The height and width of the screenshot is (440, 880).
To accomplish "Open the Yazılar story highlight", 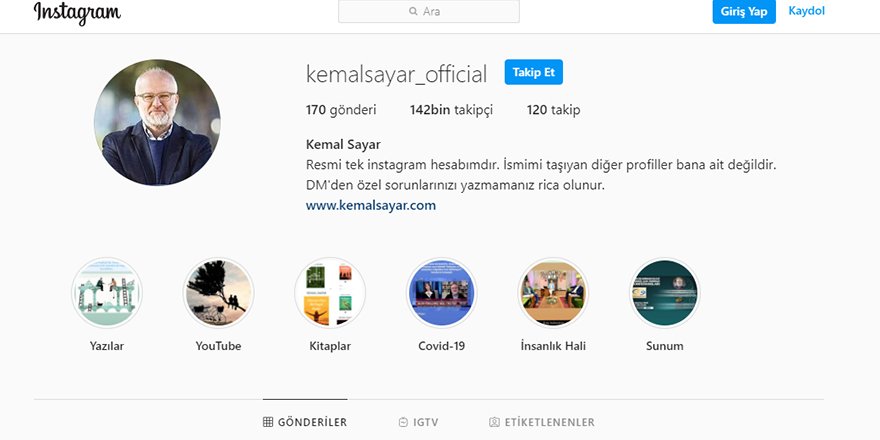I will pyautogui.click(x=107, y=293).
